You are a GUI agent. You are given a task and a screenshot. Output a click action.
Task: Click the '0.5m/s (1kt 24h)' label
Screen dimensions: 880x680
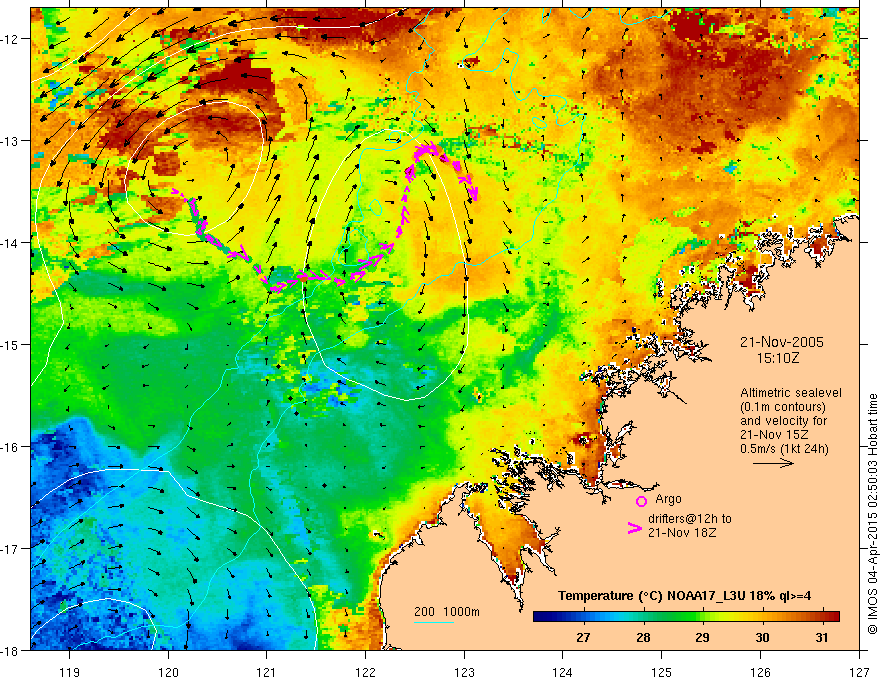784,449
